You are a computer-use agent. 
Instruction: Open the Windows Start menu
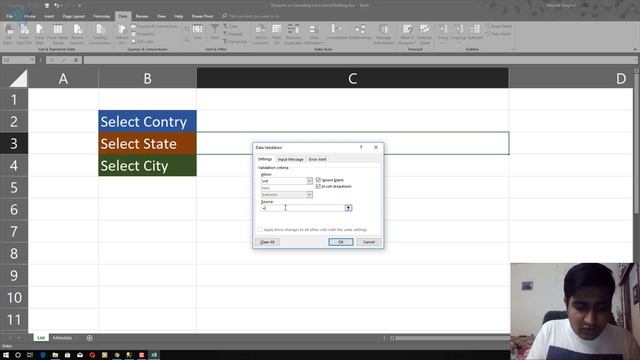(6, 355)
